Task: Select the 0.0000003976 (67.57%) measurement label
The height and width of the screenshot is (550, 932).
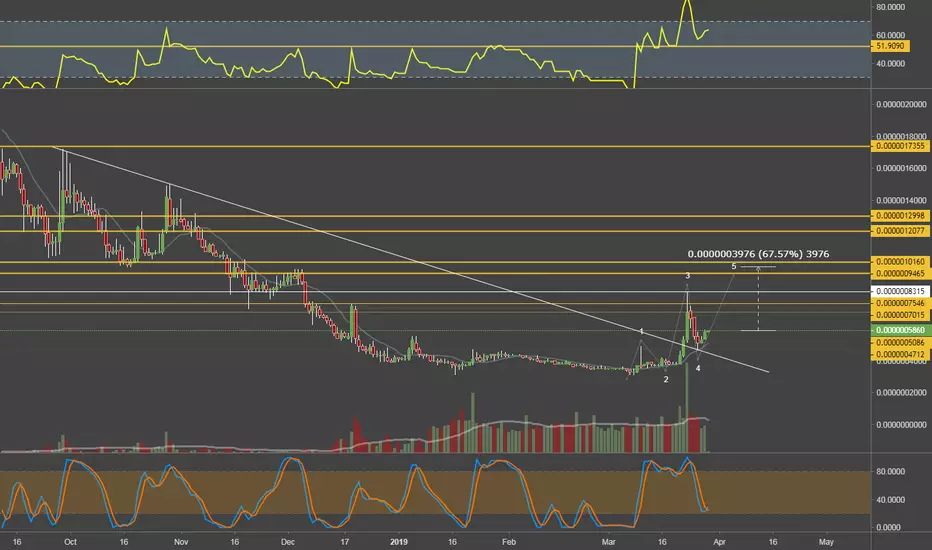Action: [x=758, y=254]
